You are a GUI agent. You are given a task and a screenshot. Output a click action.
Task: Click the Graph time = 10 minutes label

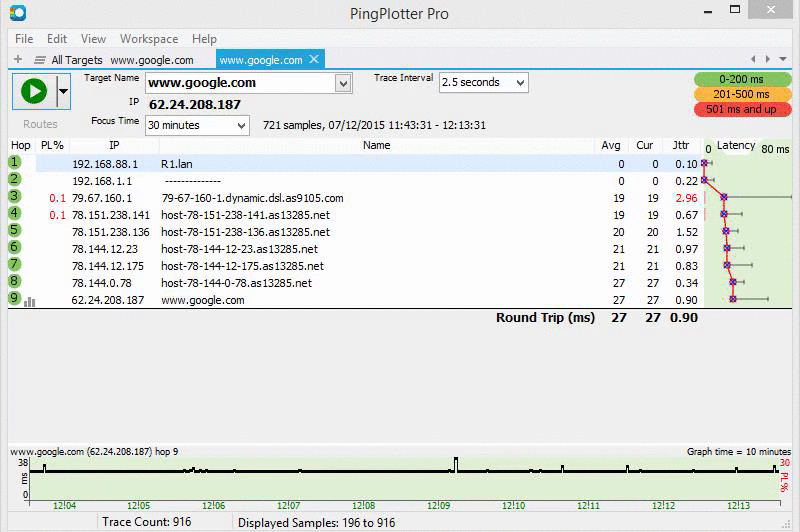[x=738, y=451]
